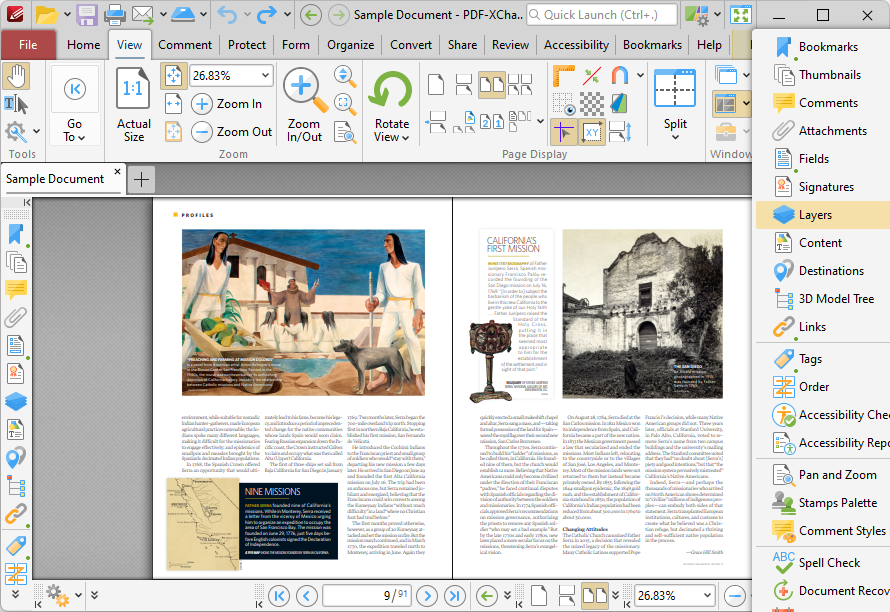Open the Bookmarks icon in left sidebar
The width and height of the screenshot is (890, 612).
click(16, 234)
